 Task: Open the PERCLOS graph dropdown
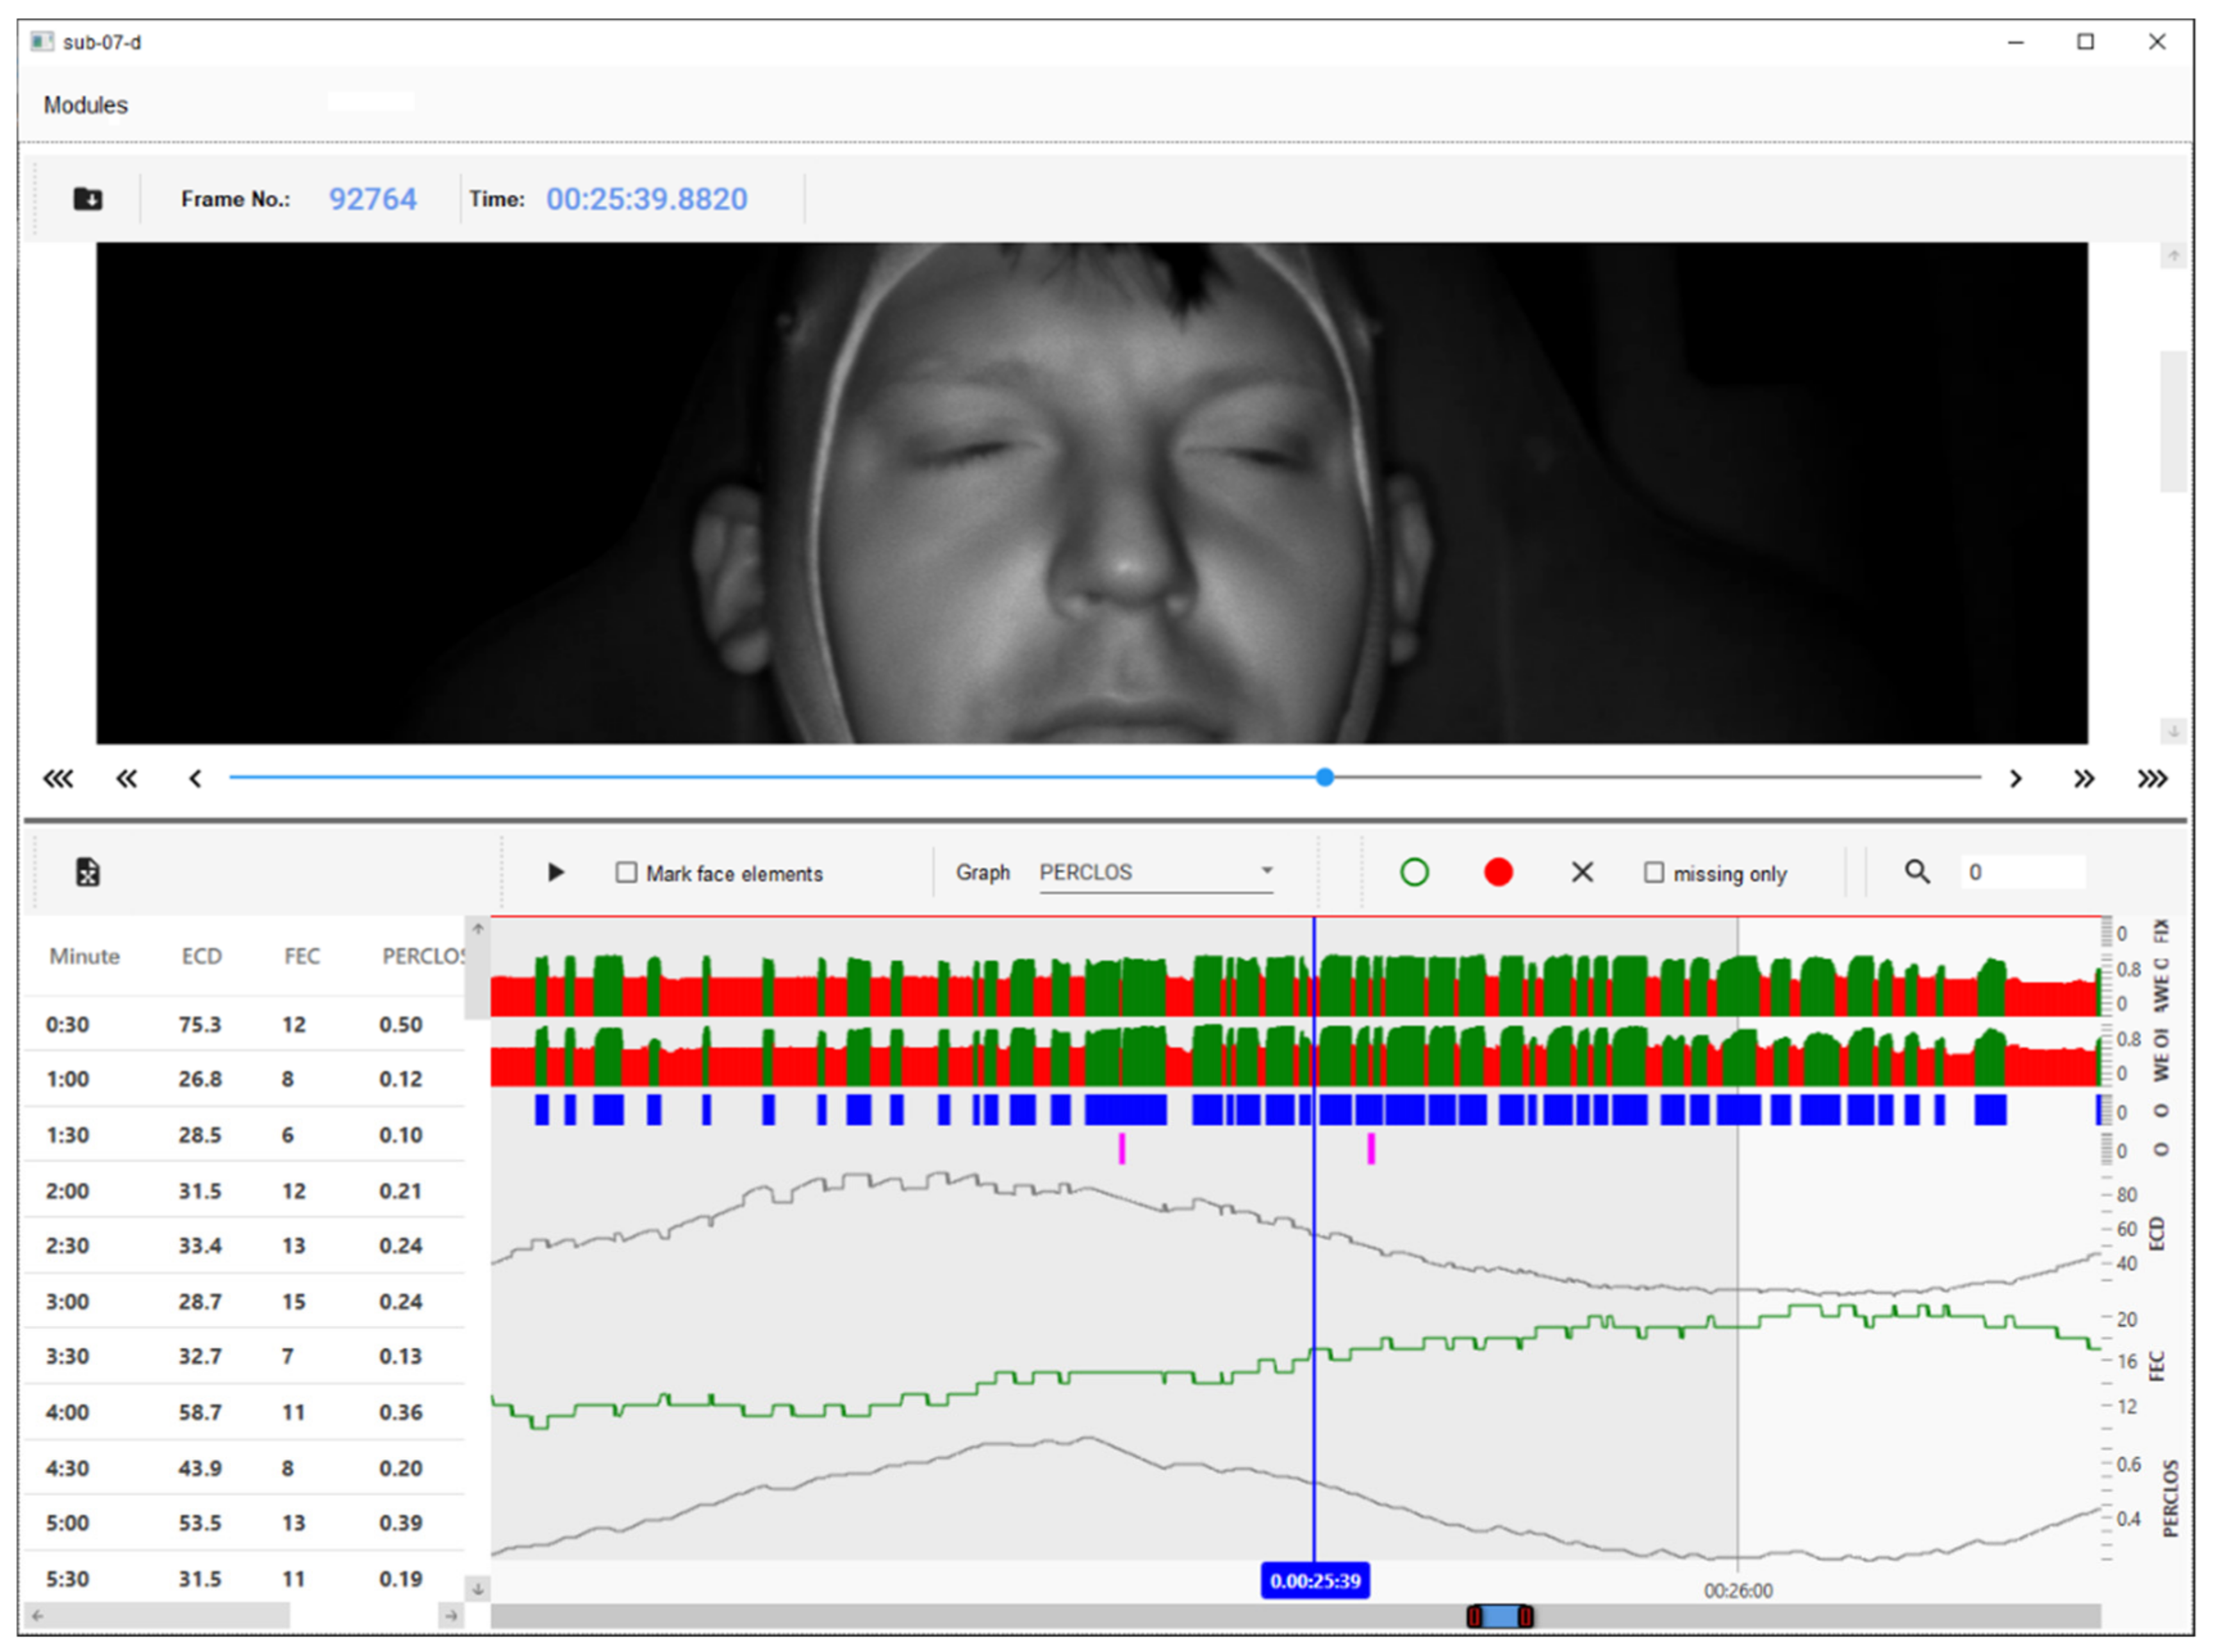(1155, 872)
